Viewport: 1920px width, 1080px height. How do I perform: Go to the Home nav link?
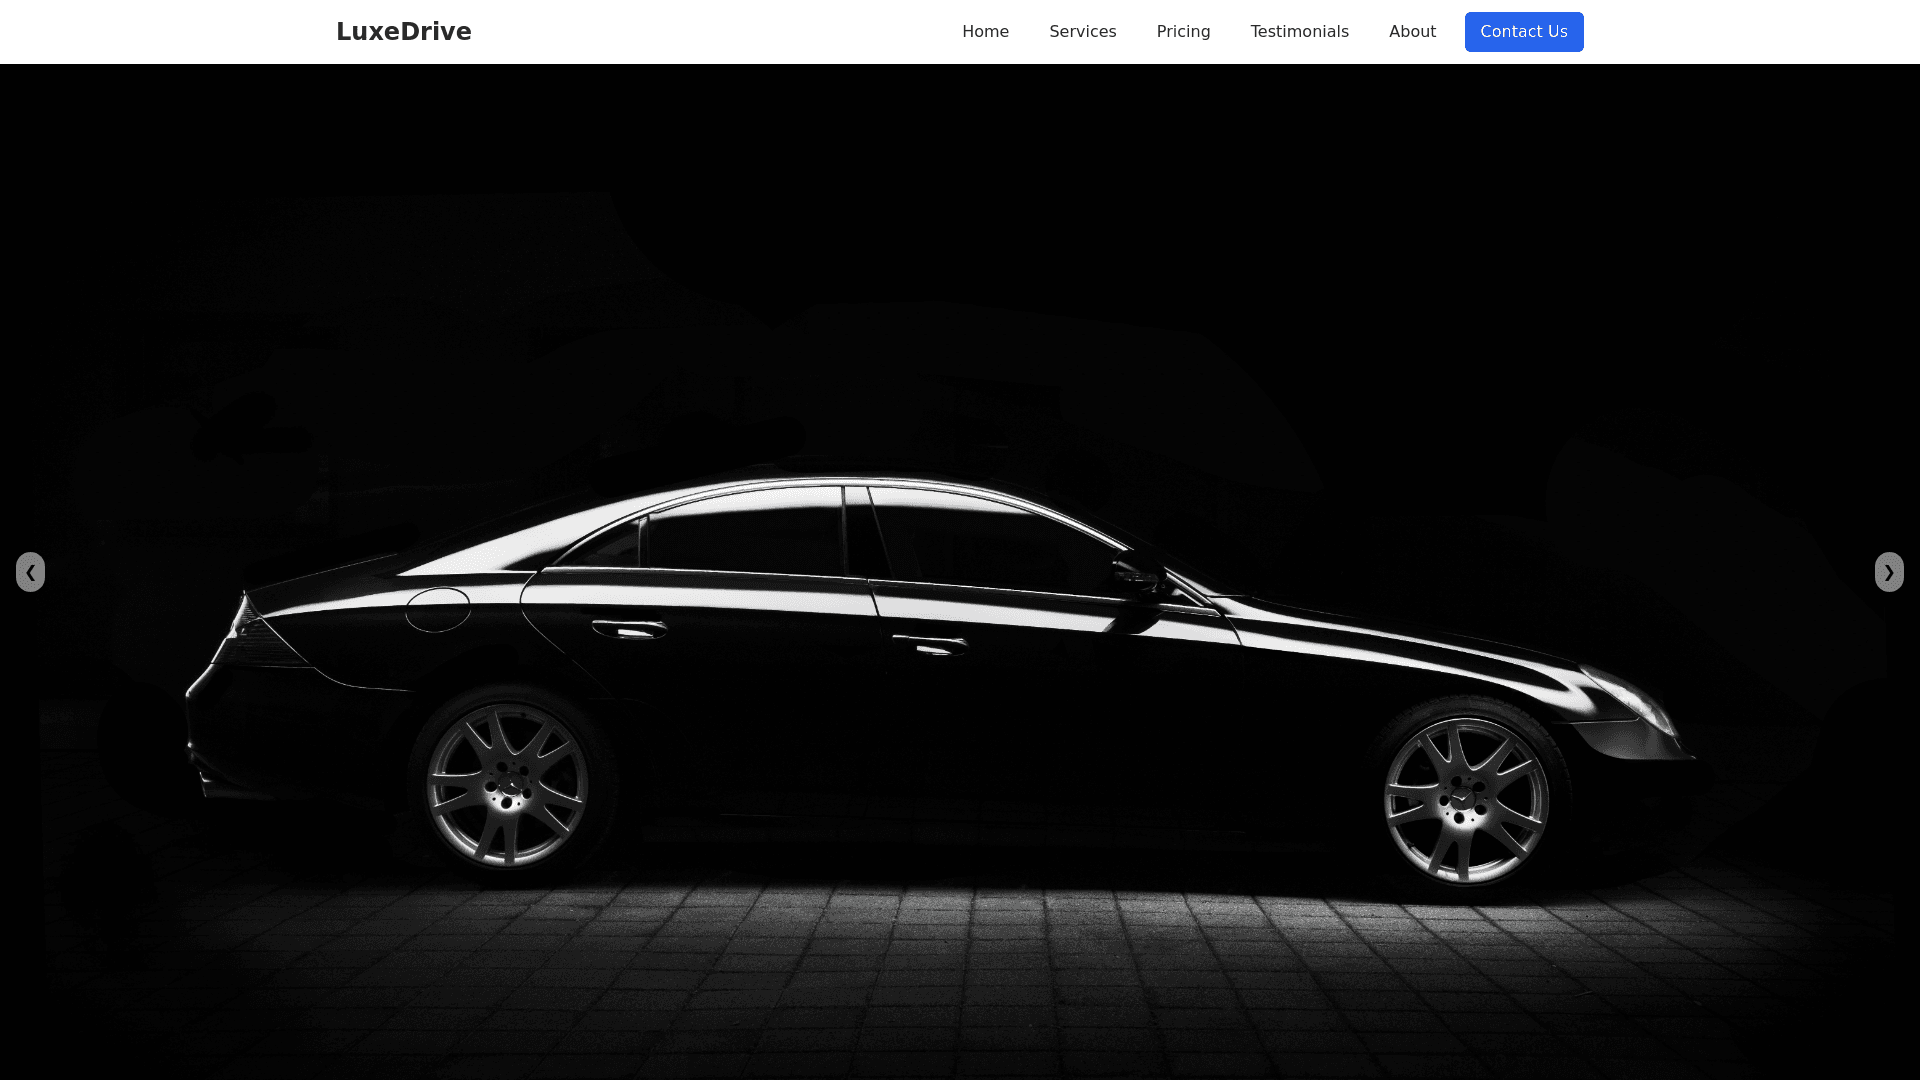pos(985,32)
